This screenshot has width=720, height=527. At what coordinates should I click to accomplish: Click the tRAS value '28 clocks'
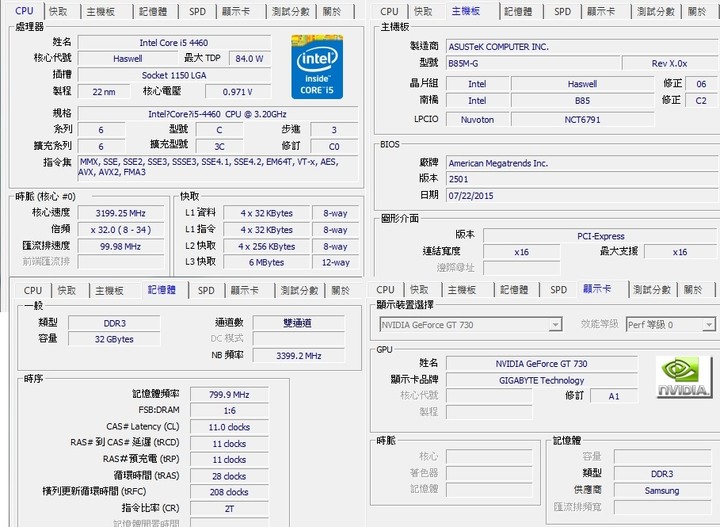[229, 476]
